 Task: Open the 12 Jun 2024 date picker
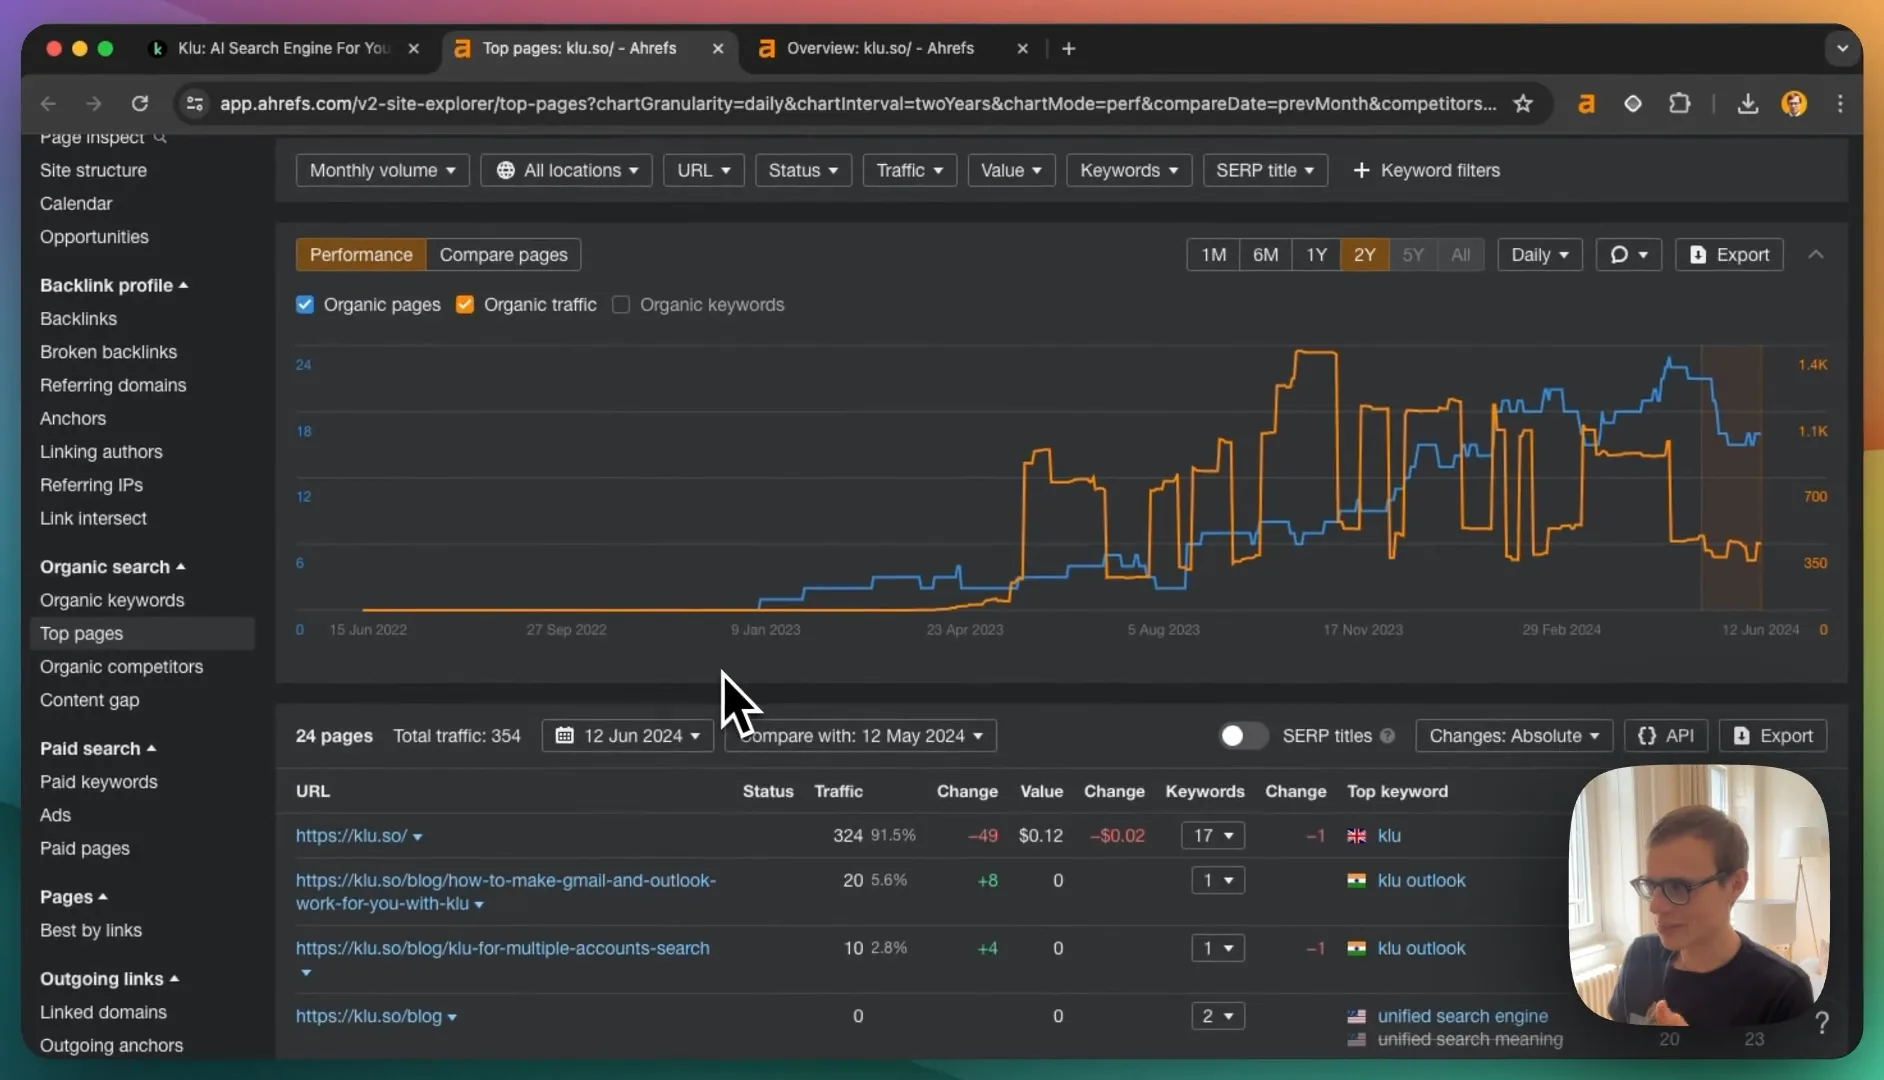627,736
